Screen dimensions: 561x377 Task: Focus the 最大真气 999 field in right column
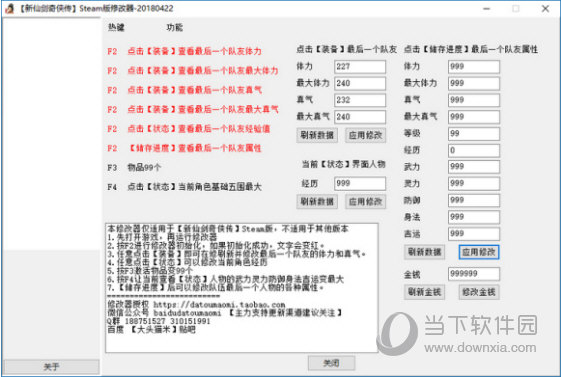tap(474, 117)
